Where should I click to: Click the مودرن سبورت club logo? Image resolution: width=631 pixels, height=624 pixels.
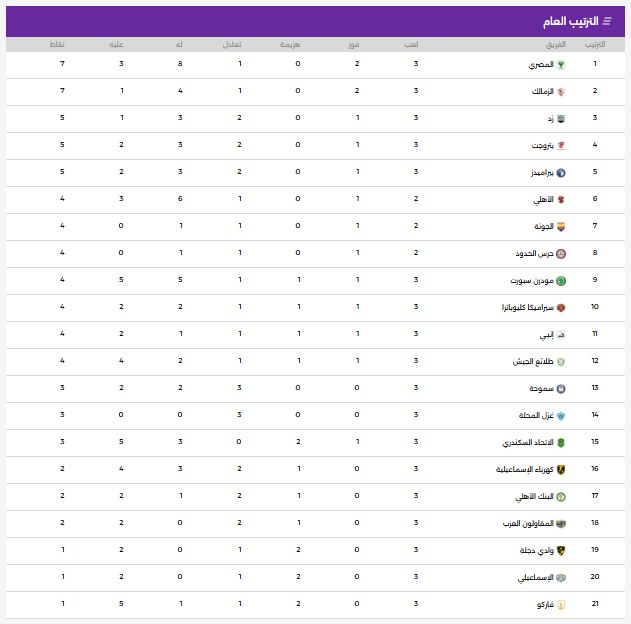(561, 281)
